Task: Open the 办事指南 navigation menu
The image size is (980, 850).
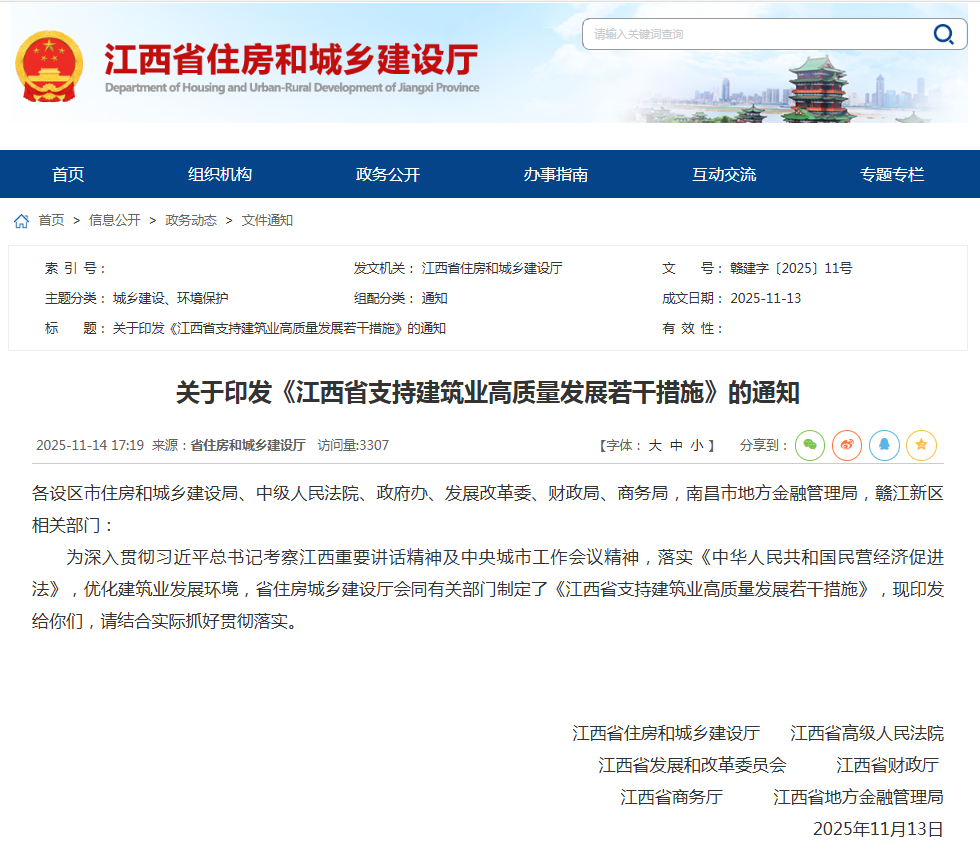Action: (x=556, y=175)
